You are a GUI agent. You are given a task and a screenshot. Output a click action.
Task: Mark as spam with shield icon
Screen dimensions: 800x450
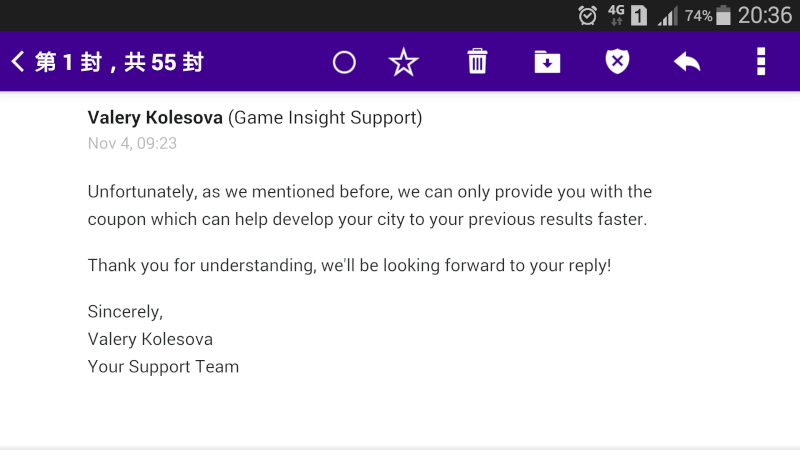click(617, 61)
